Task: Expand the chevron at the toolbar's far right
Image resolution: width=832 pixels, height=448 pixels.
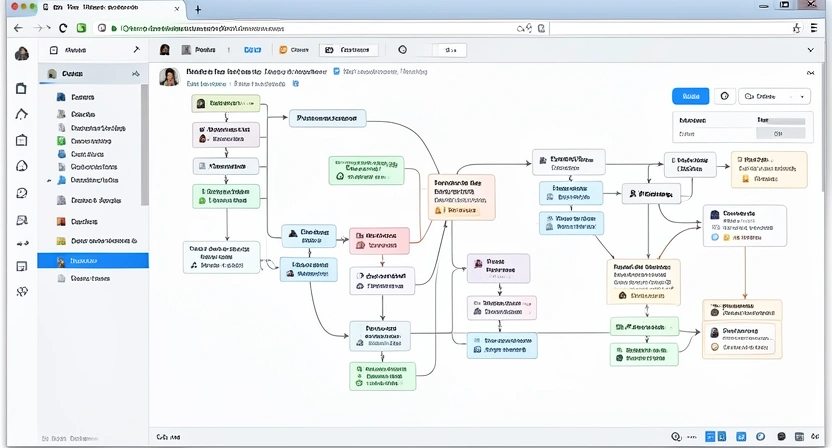Action: 810,49
